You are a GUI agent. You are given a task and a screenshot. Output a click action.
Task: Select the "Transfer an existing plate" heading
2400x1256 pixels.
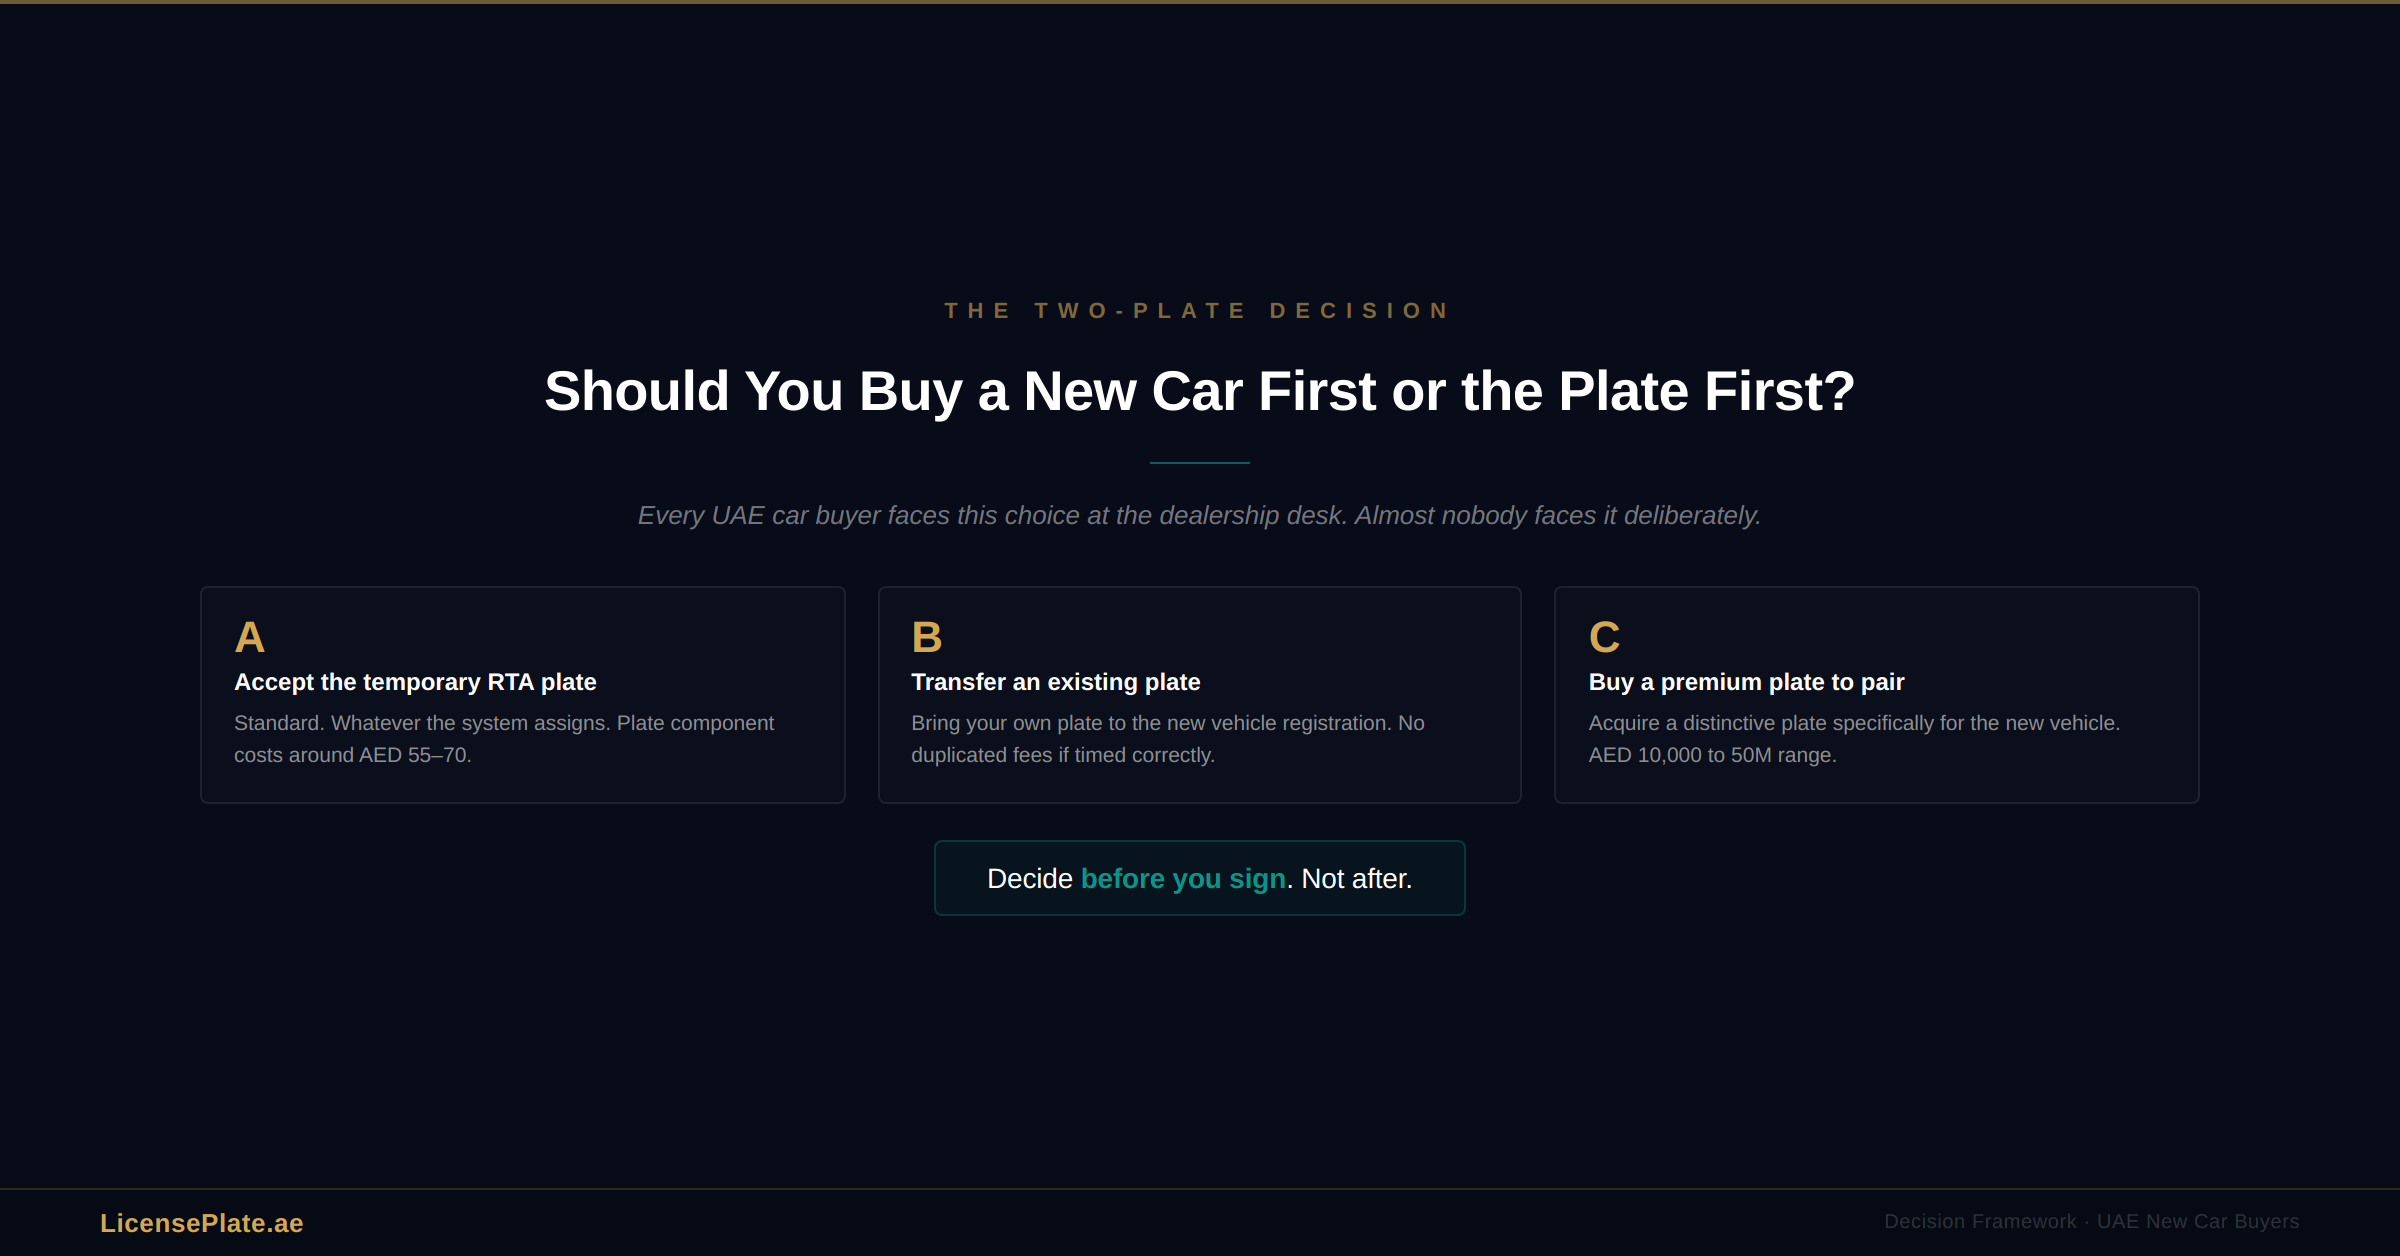click(x=1055, y=682)
